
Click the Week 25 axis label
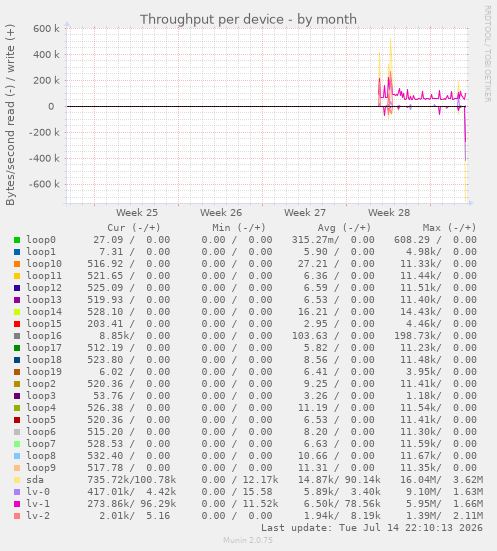tap(137, 213)
